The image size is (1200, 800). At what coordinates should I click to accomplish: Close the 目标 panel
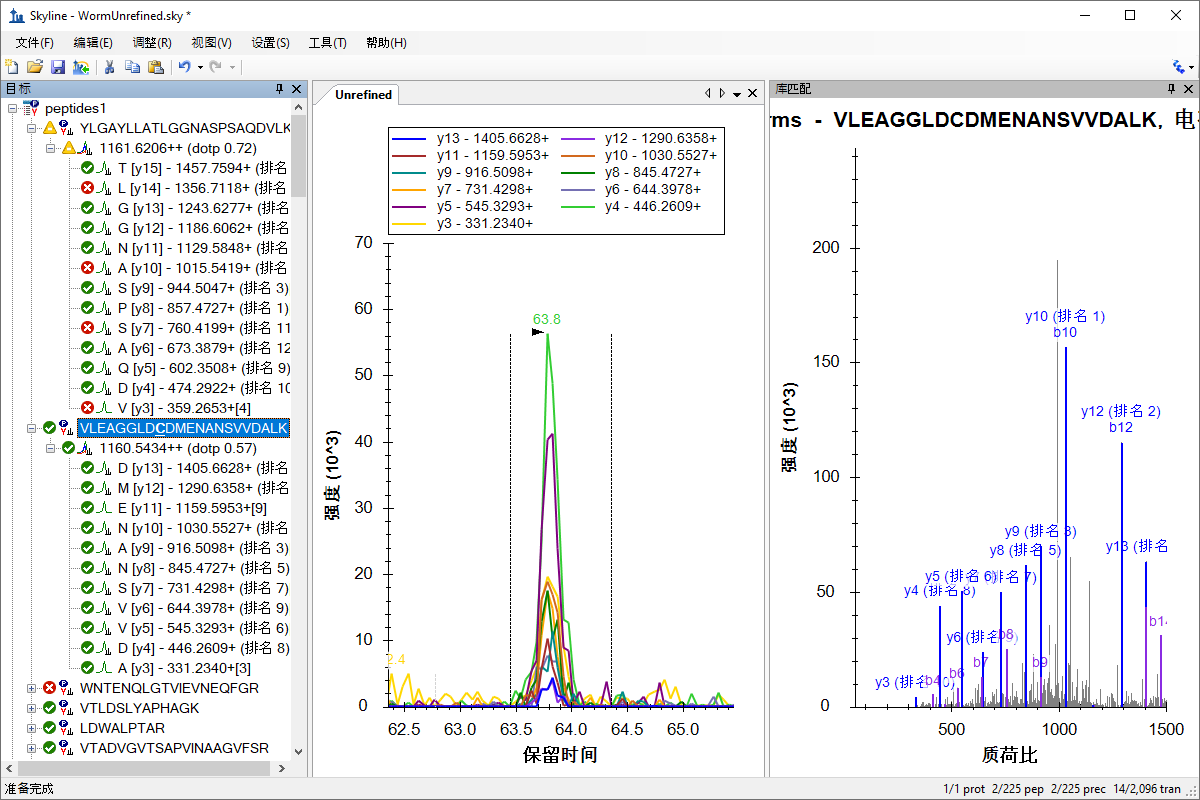click(296, 89)
